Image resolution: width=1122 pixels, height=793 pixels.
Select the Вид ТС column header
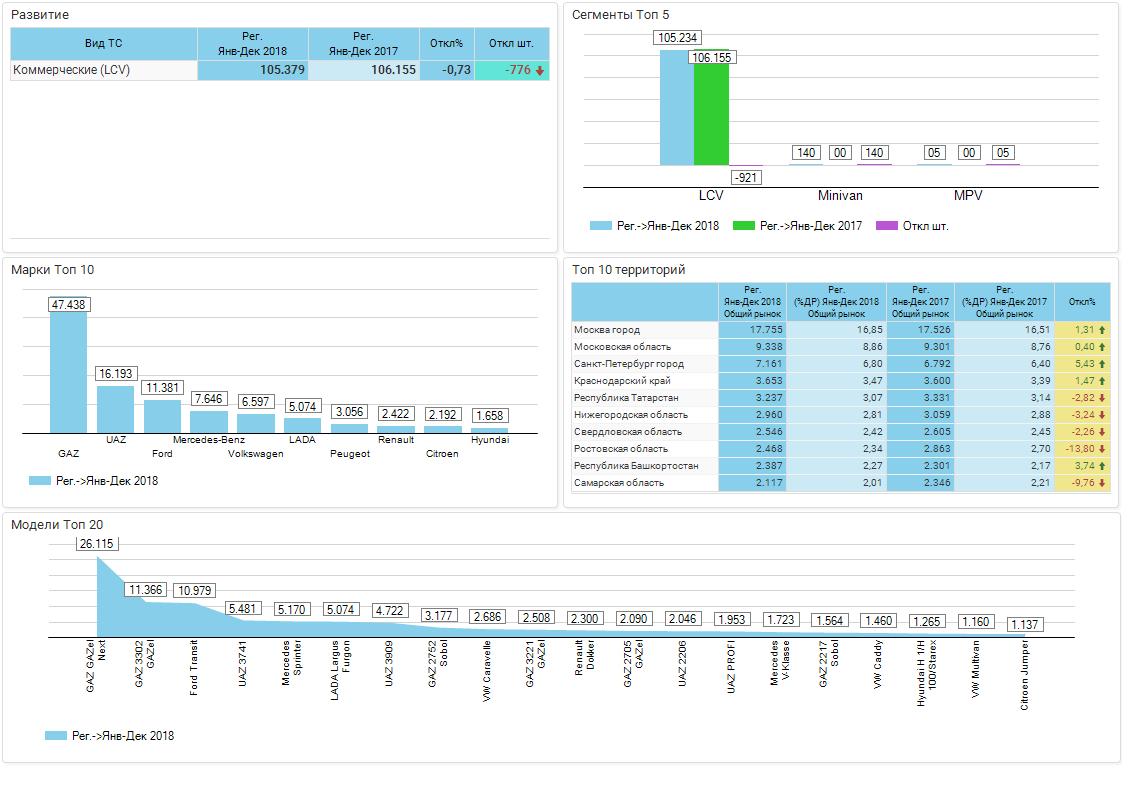pos(104,44)
